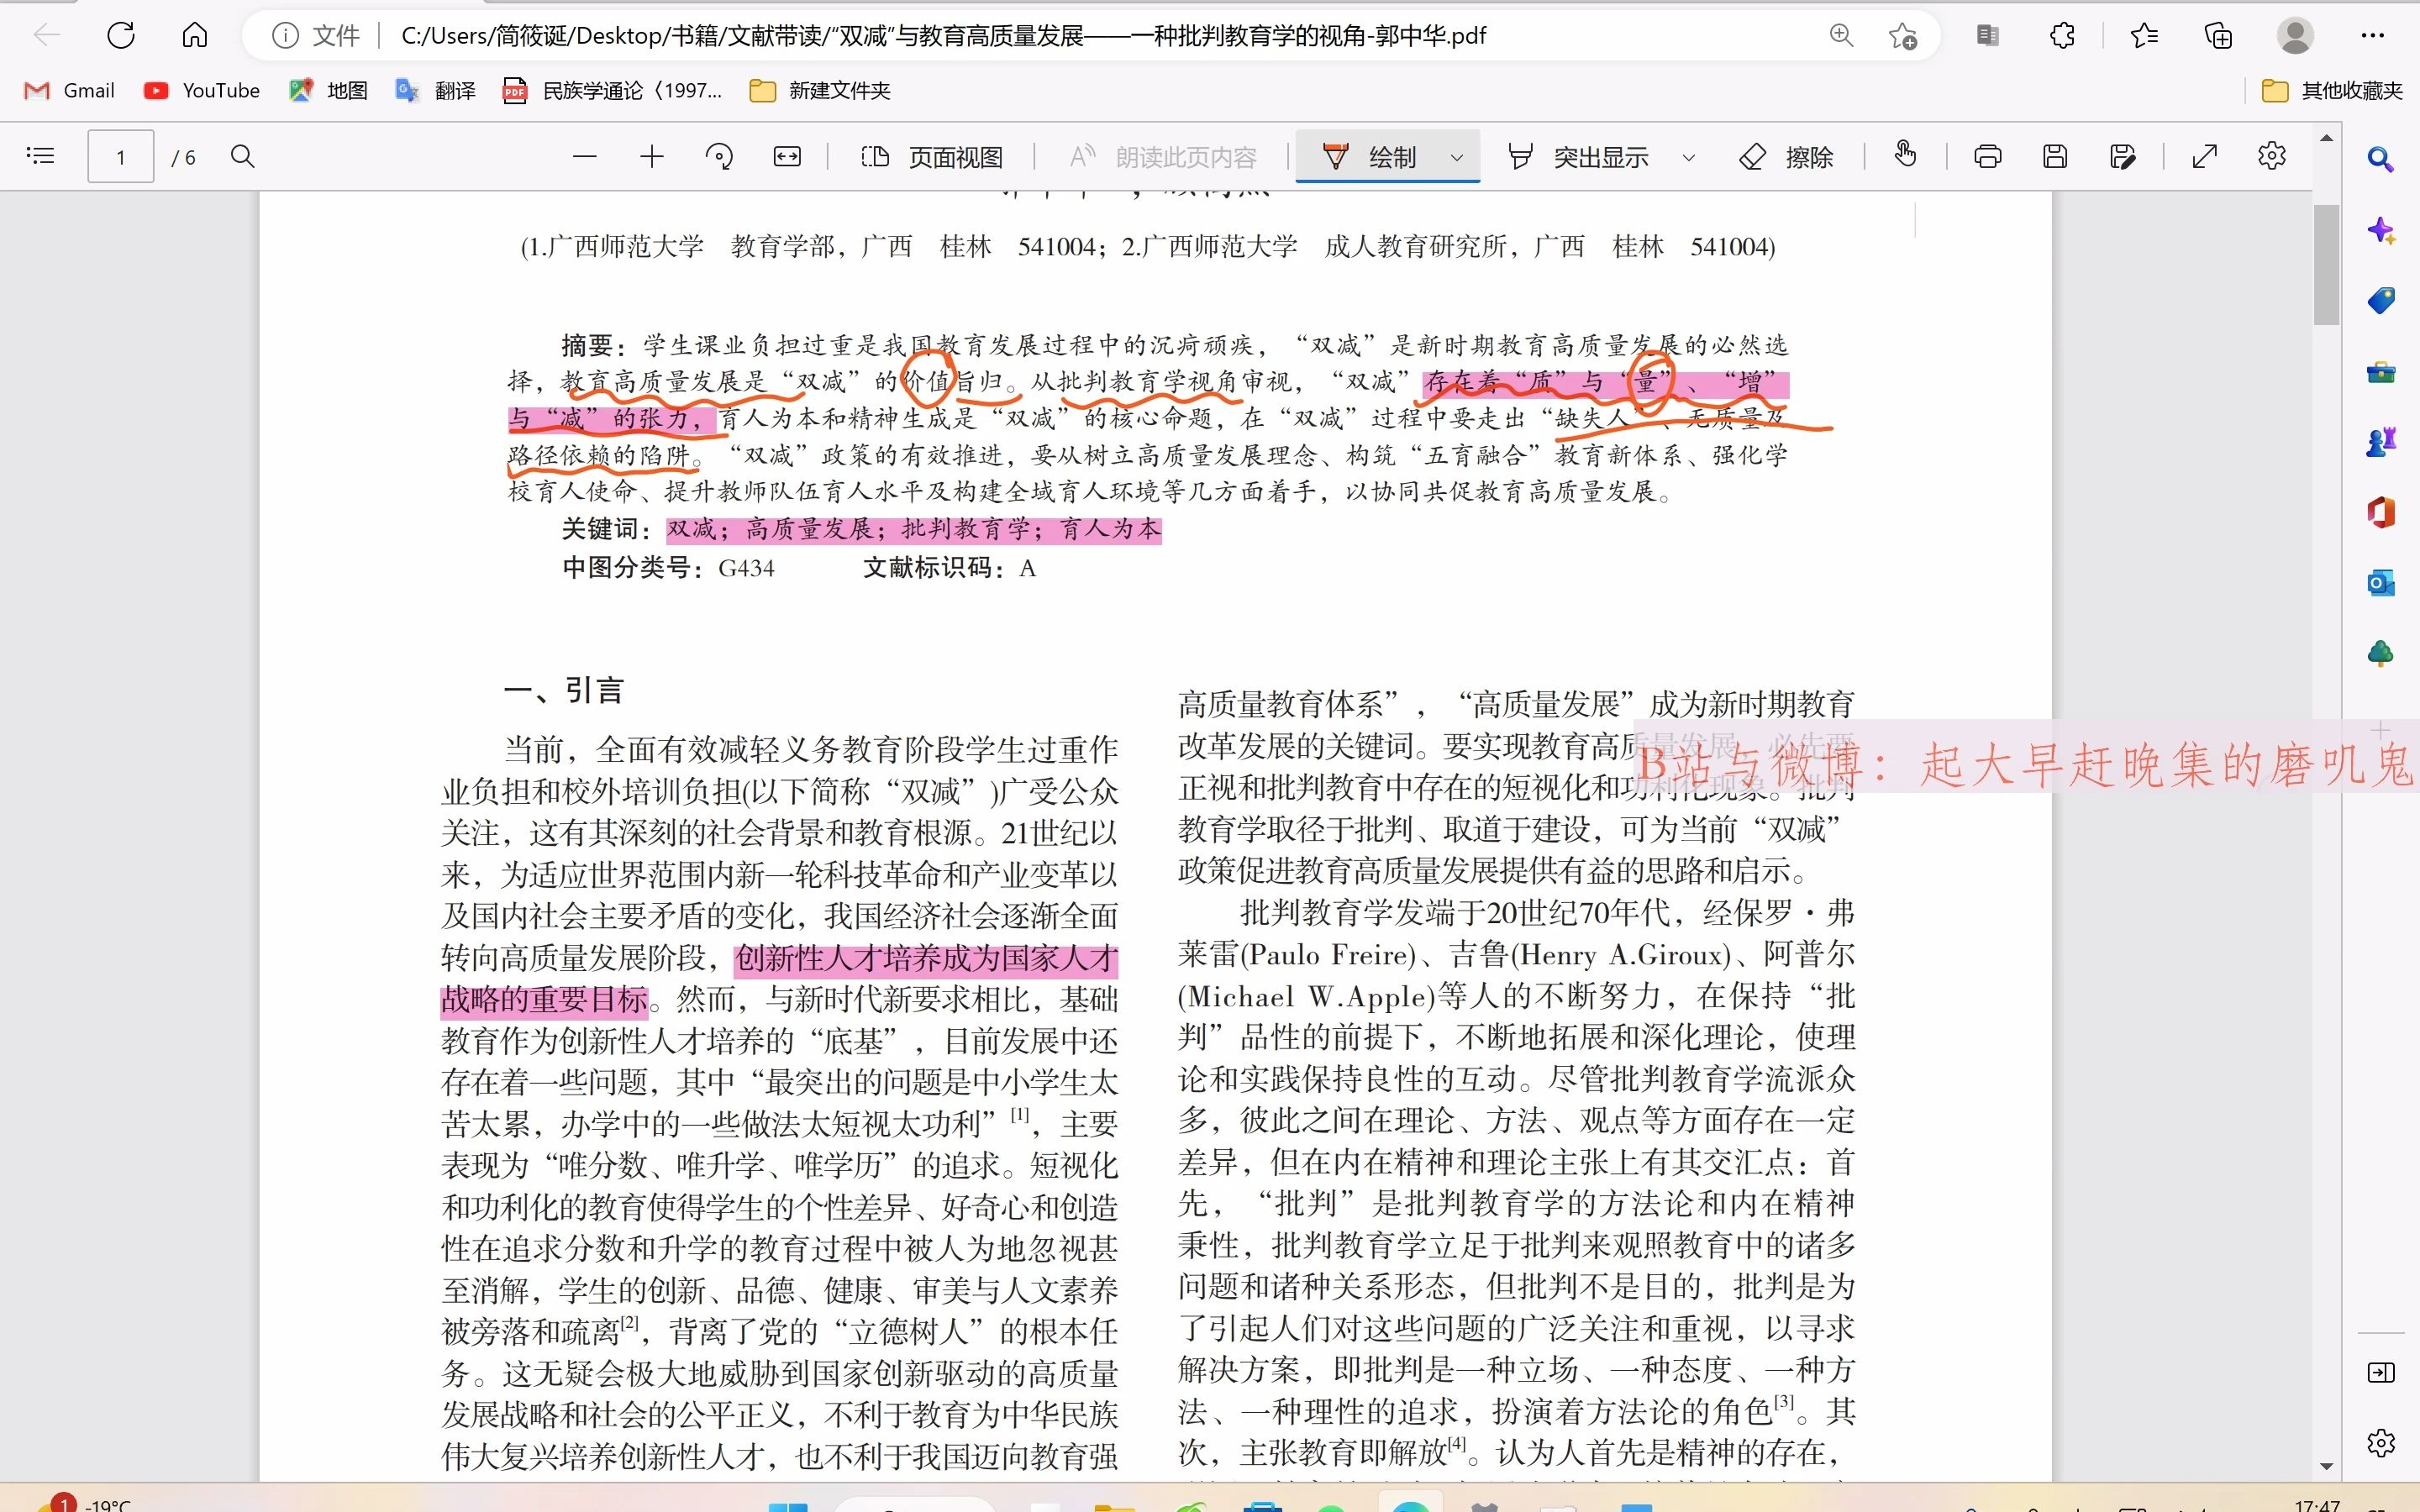Viewport: 2420px width, 1512px height.
Task: Fit PDF page to width
Action: (787, 156)
